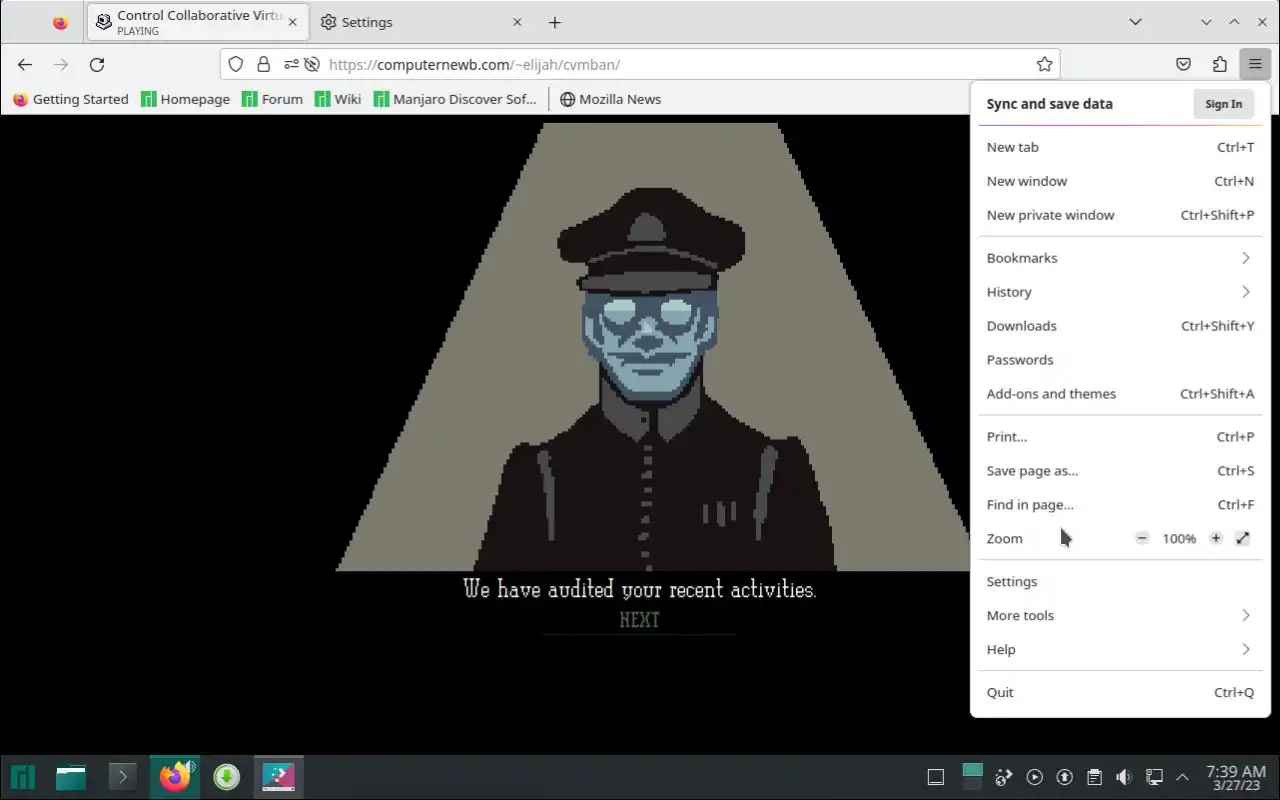The width and height of the screenshot is (1280, 800).
Task: Click Sign In in the menu
Action: coord(1223,104)
